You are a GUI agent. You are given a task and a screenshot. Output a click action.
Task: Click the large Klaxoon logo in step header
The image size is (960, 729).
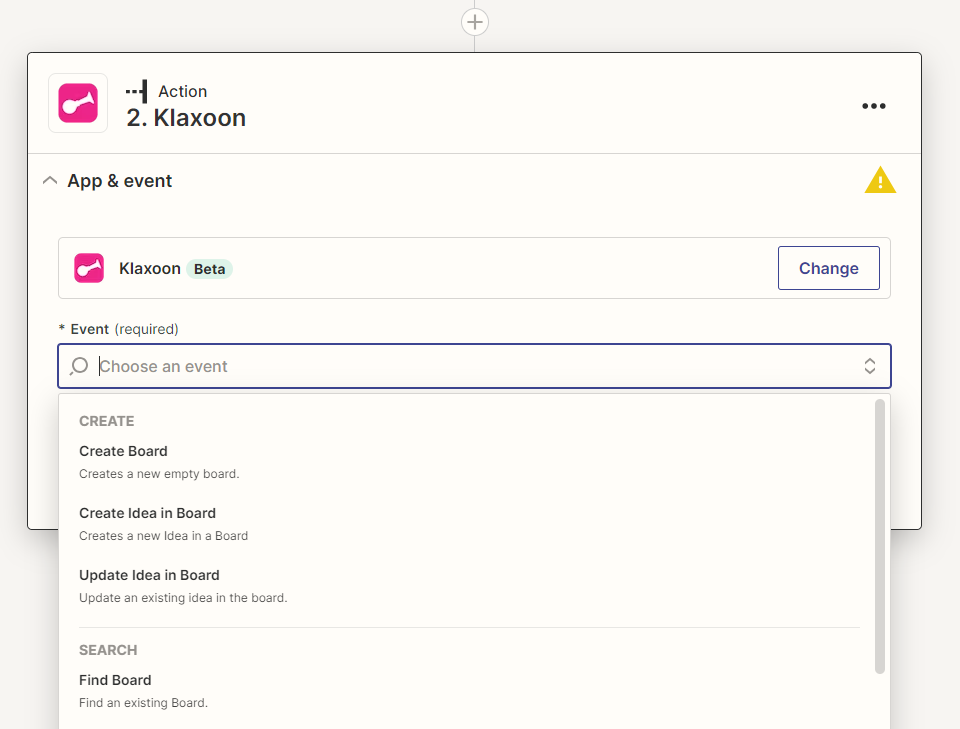(x=78, y=103)
